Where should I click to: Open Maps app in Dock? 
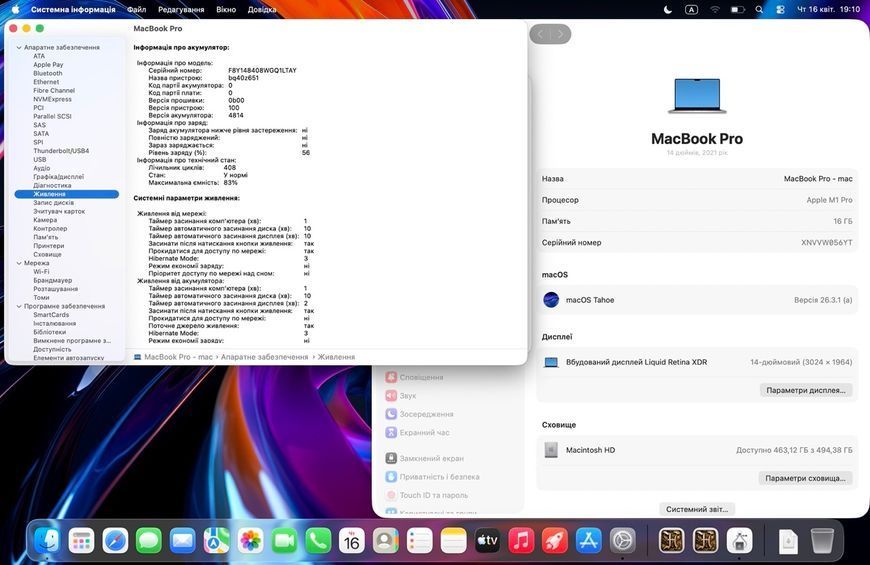216,541
